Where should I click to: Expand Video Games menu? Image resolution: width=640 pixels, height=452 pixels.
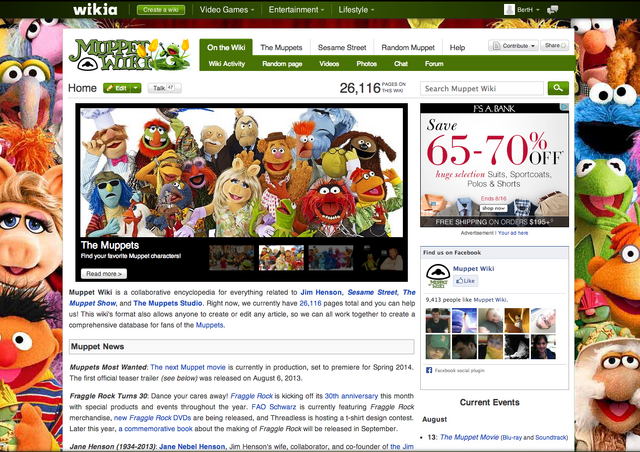pos(227,9)
